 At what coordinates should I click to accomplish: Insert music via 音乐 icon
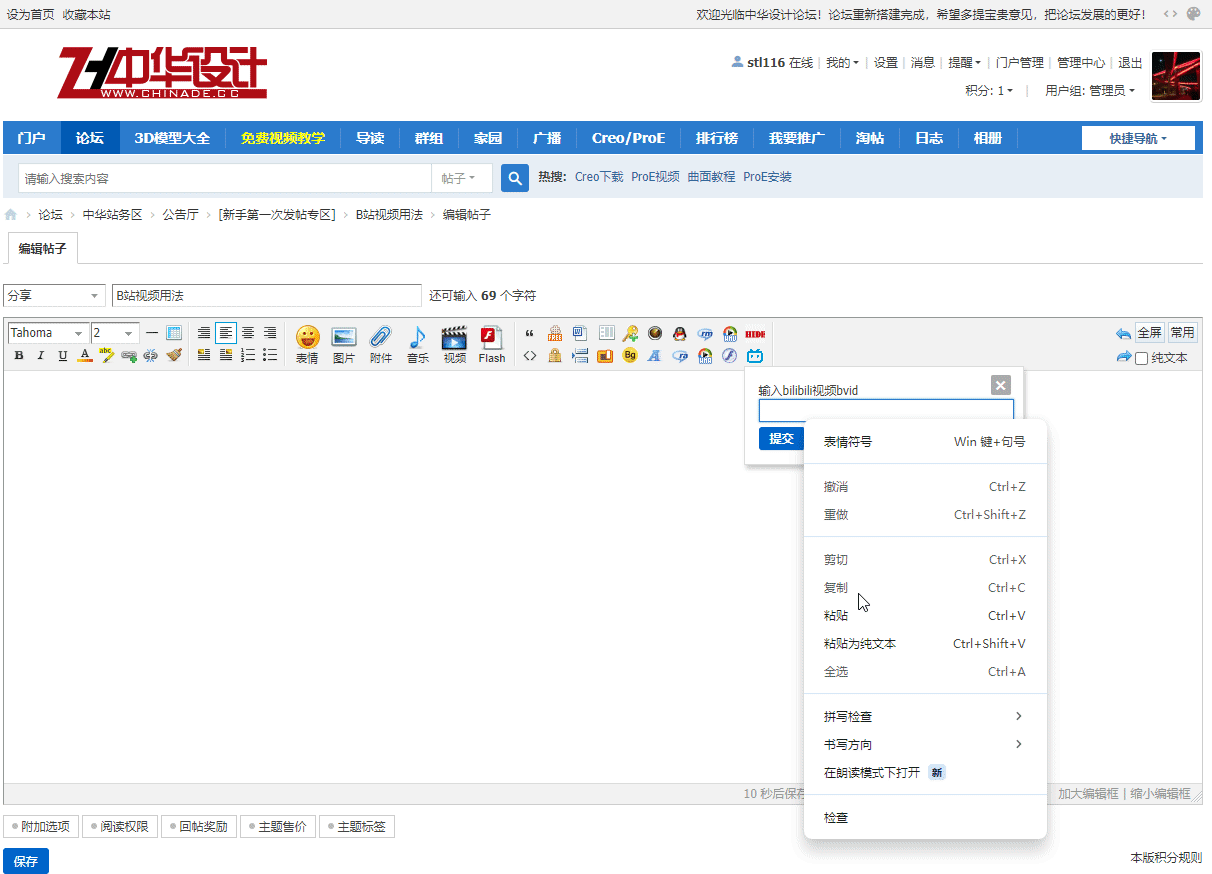418,345
